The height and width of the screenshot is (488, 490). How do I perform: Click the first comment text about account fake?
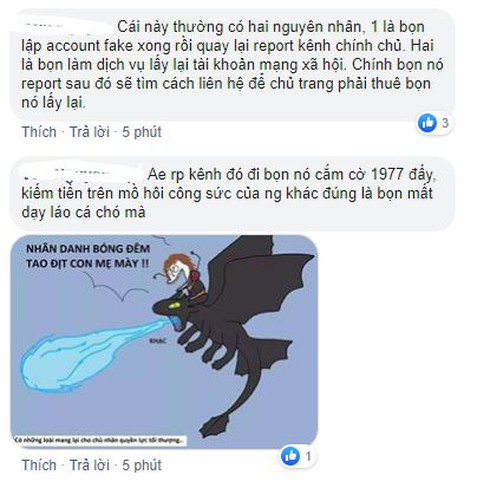point(232,65)
